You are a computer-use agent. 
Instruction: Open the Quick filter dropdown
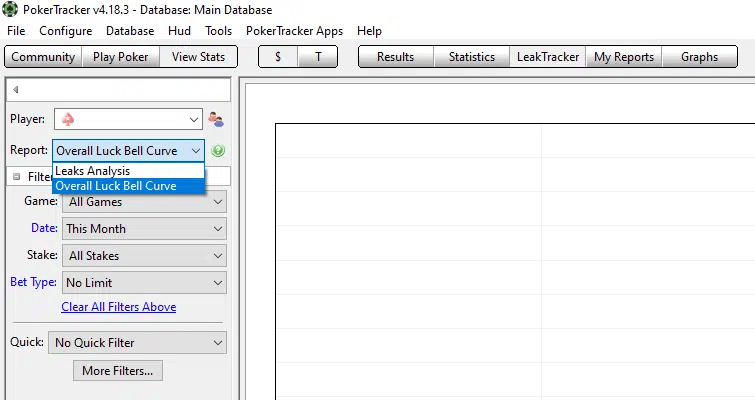pyautogui.click(x=137, y=343)
